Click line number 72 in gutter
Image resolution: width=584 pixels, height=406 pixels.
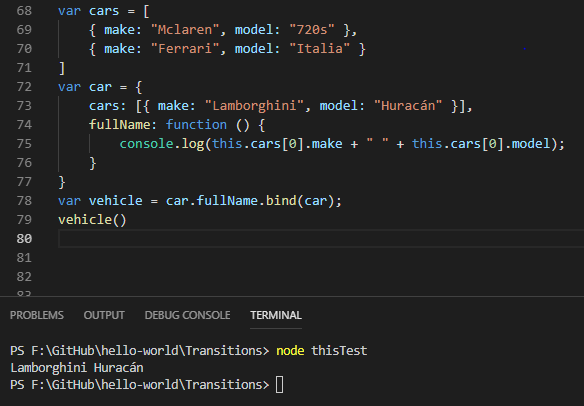point(24,87)
